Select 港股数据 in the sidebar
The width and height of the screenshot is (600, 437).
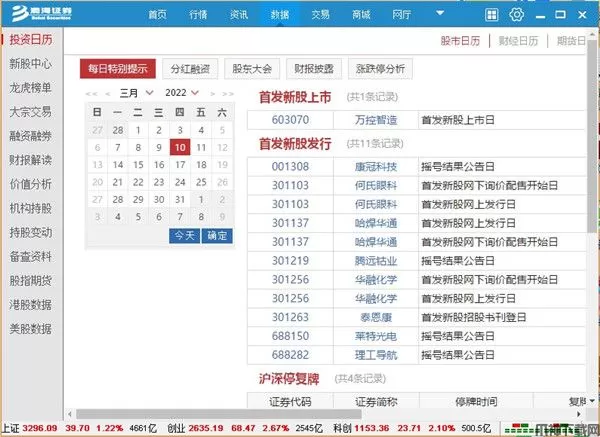[x=31, y=305]
